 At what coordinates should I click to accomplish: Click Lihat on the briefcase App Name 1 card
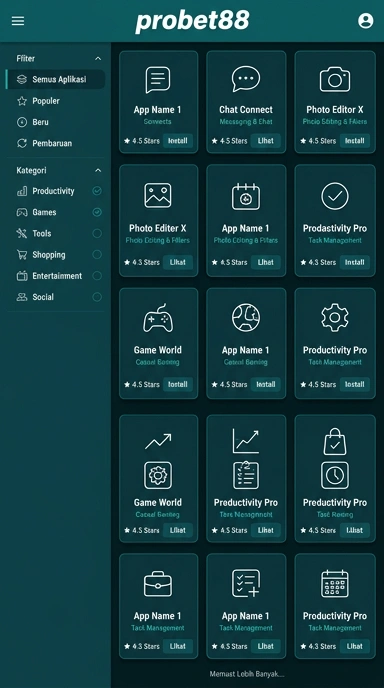pyautogui.click(x=178, y=646)
